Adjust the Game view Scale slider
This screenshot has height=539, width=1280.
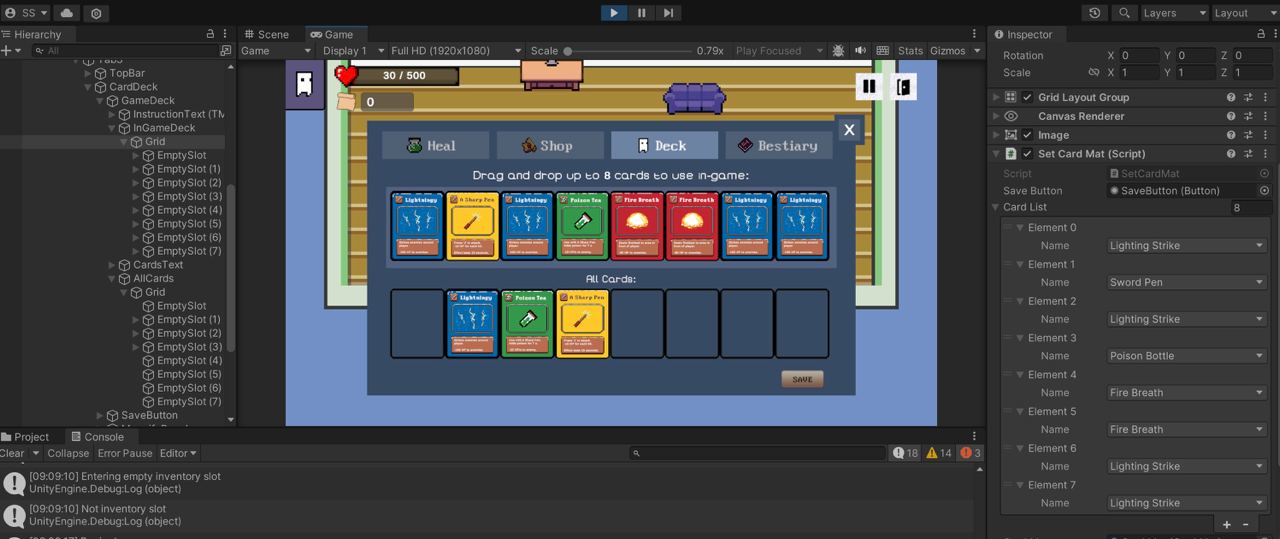629,50
